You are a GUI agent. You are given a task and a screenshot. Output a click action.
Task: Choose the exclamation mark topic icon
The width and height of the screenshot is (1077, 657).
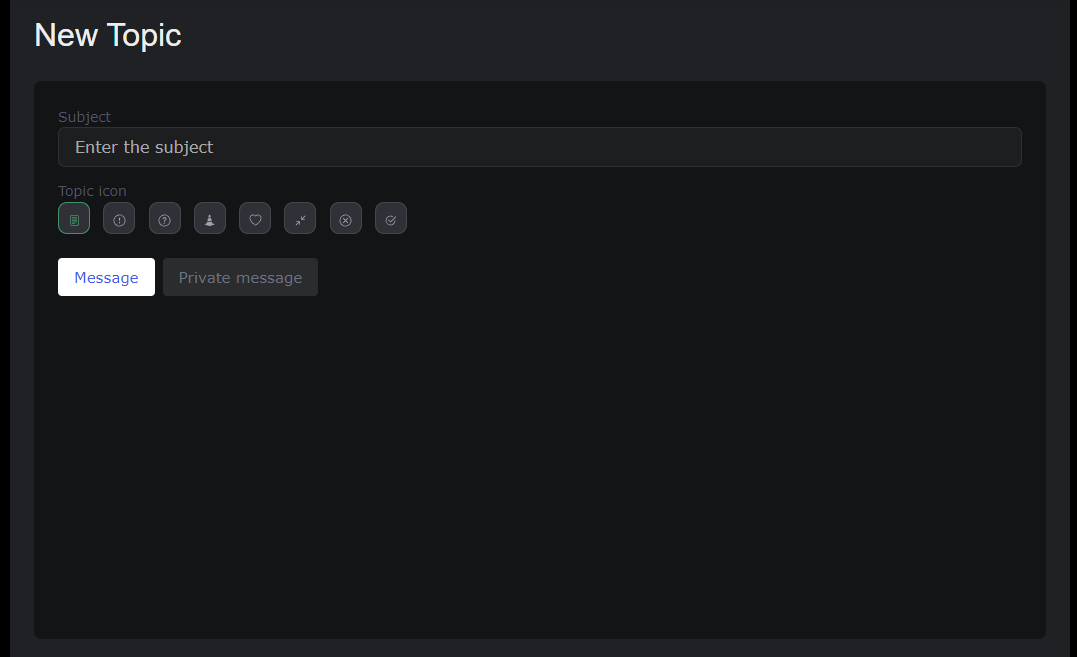coord(119,218)
